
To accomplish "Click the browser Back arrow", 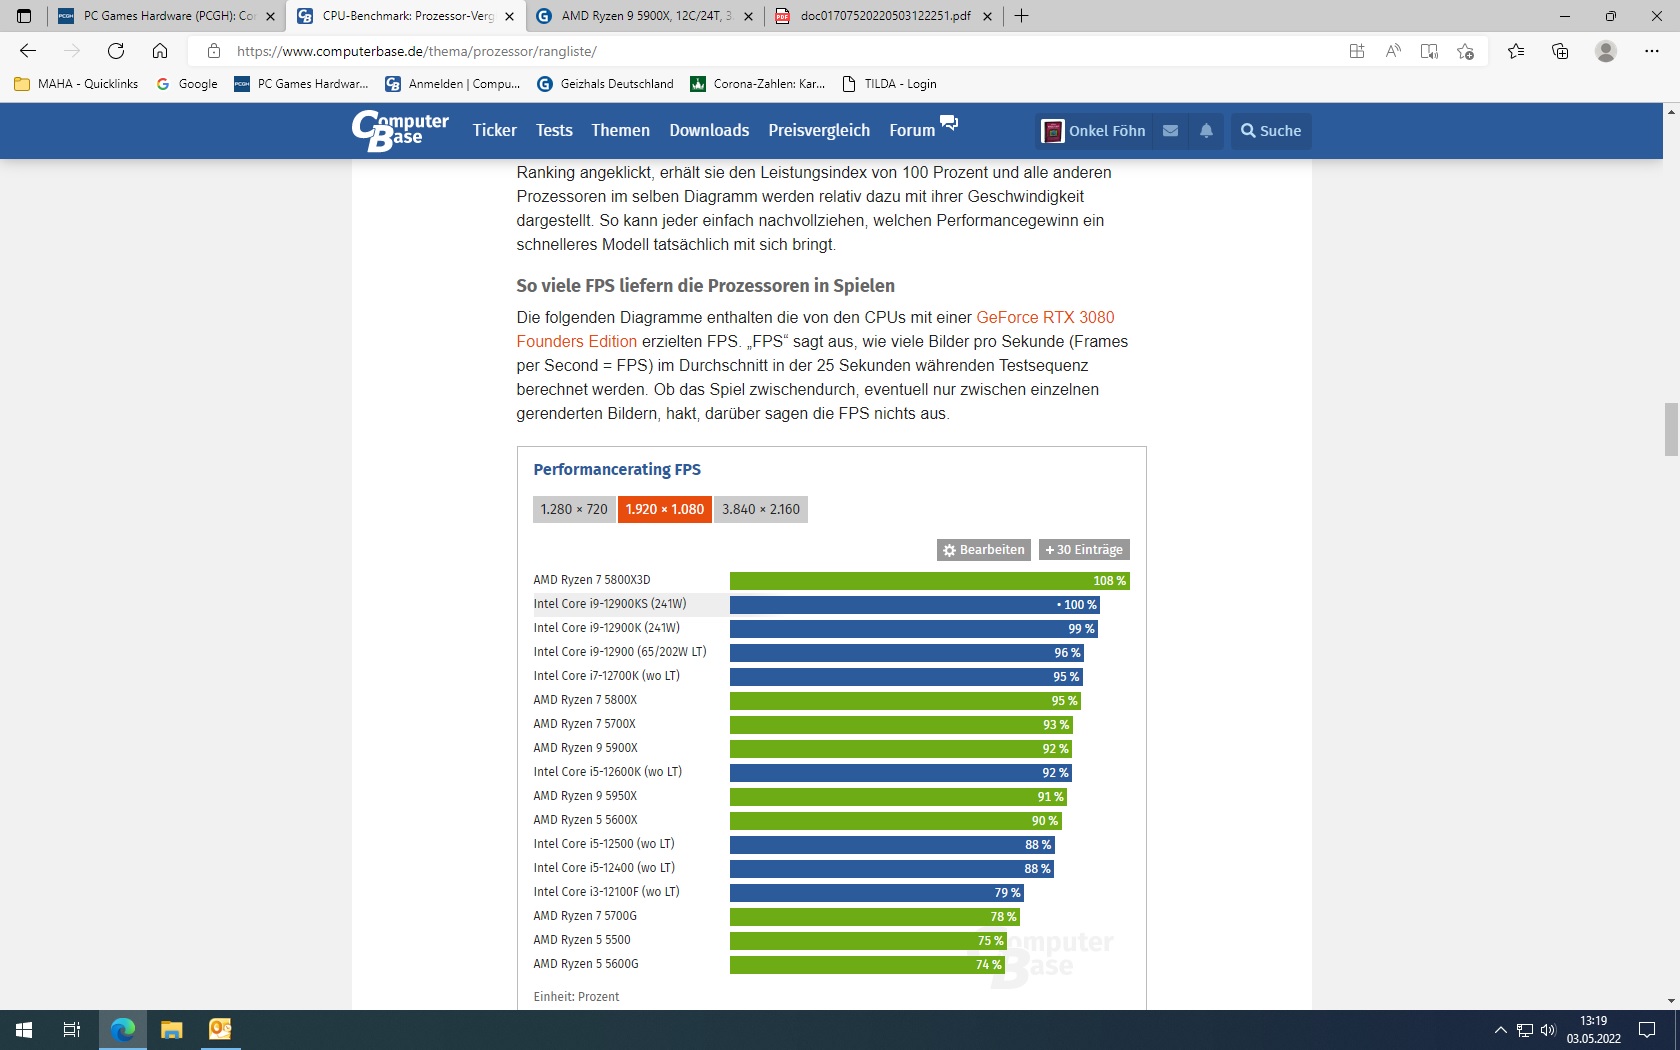I will pyautogui.click(x=28, y=51).
